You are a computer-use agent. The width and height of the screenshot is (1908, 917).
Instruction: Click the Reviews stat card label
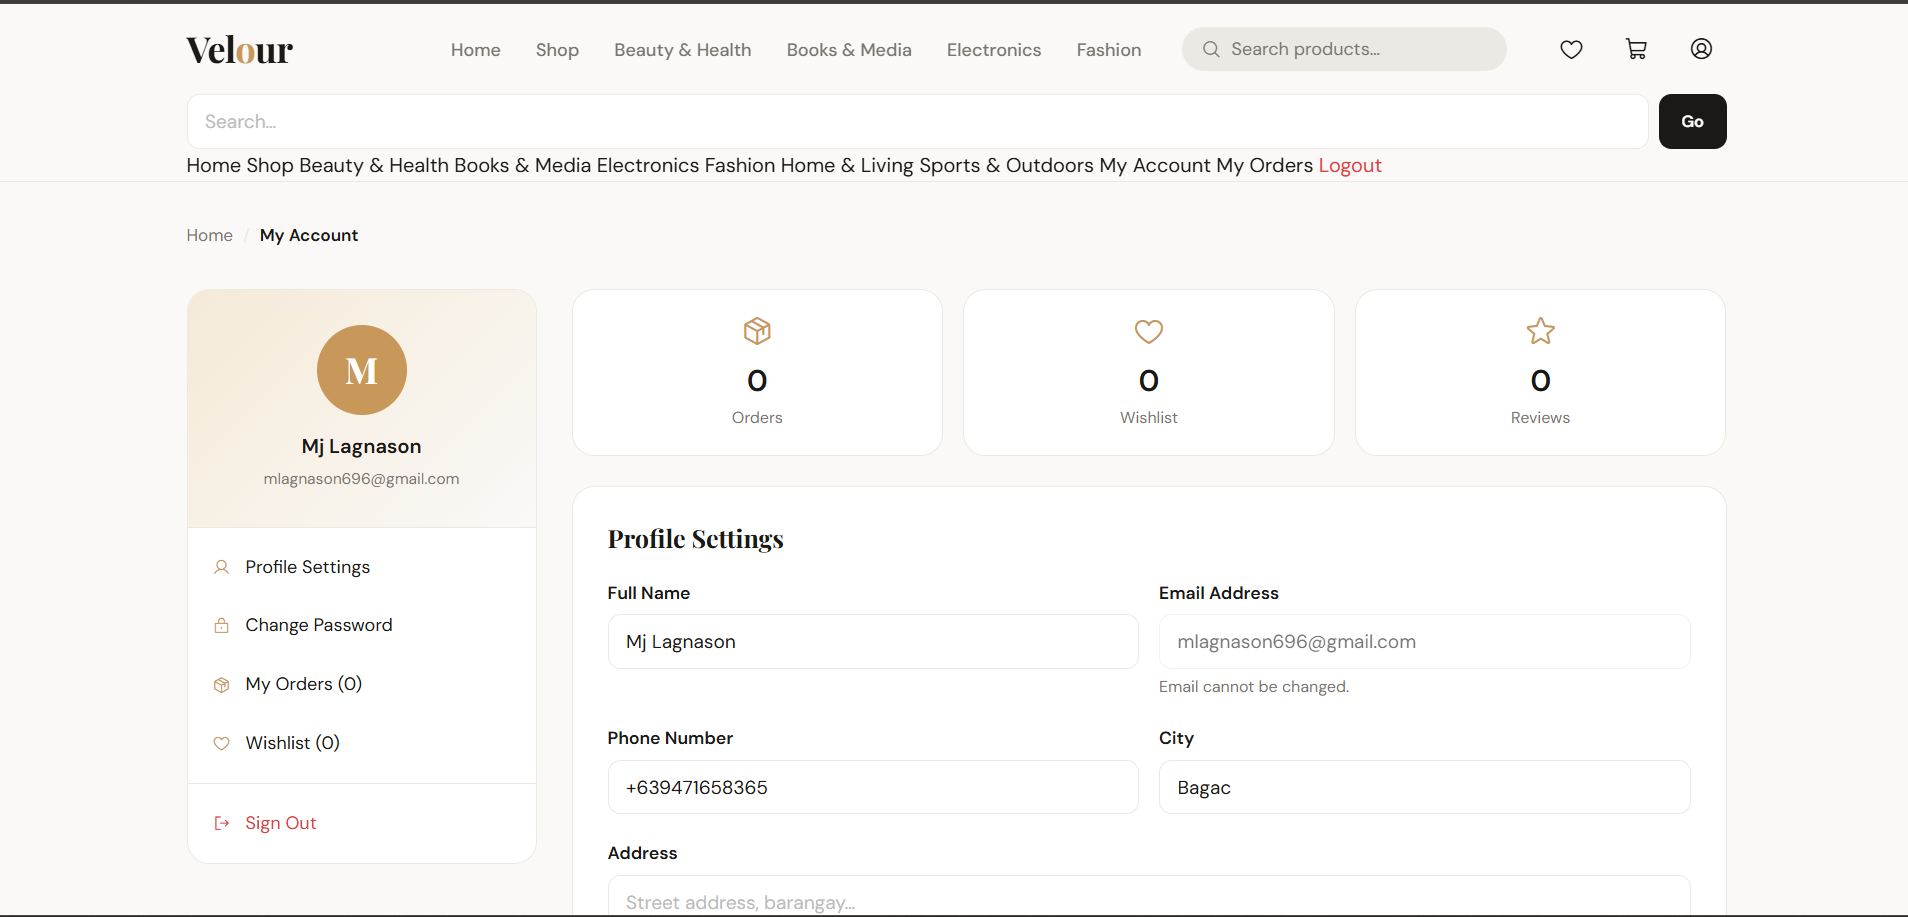1540,418
